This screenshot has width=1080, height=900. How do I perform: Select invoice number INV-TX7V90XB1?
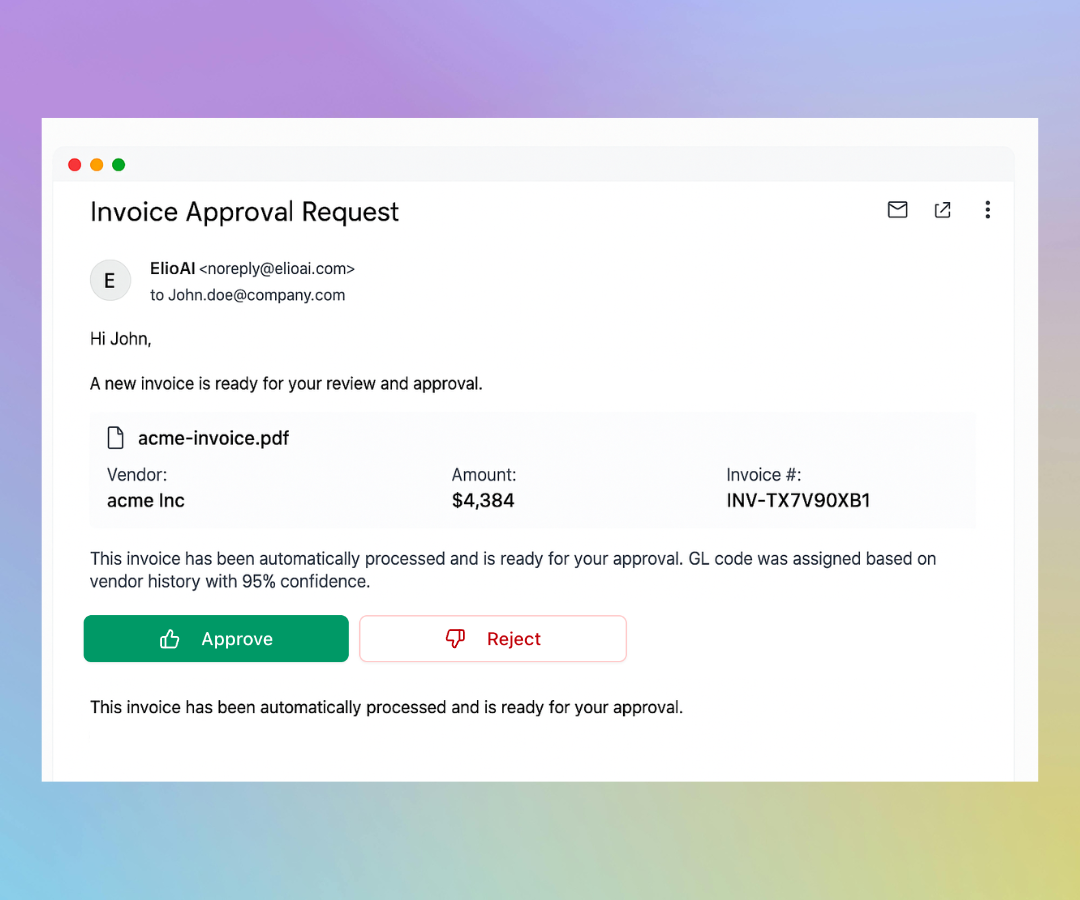pyautogui.click(x=798, y=501)
